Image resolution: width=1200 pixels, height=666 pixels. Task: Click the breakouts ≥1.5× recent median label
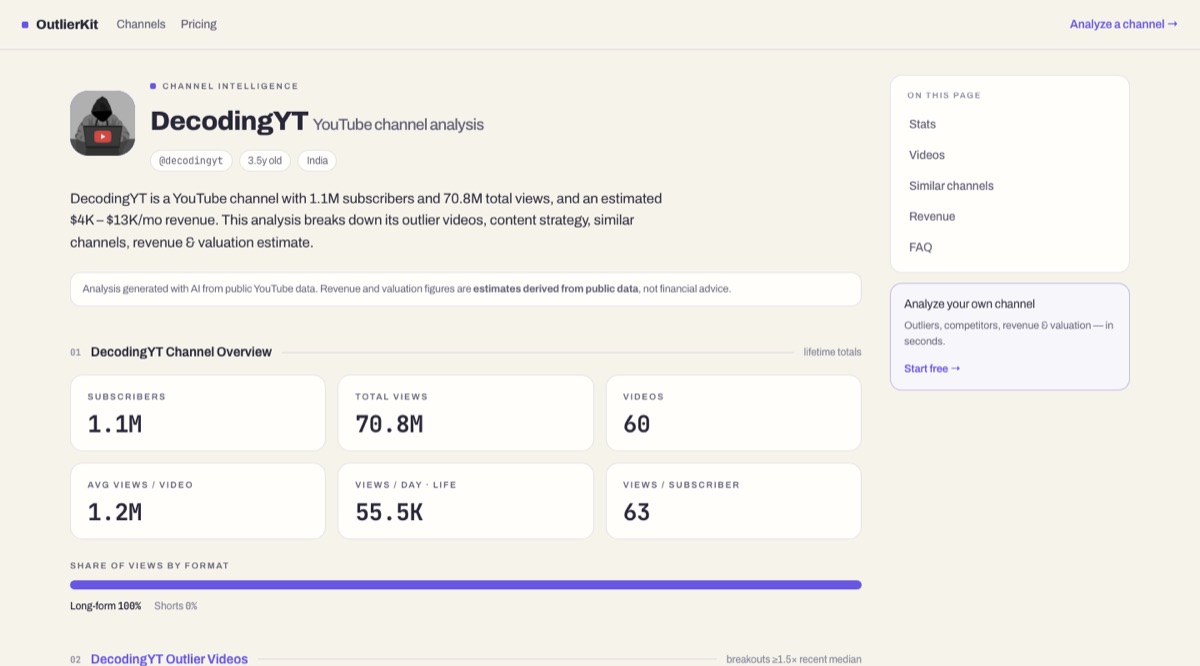coord(794,659)
